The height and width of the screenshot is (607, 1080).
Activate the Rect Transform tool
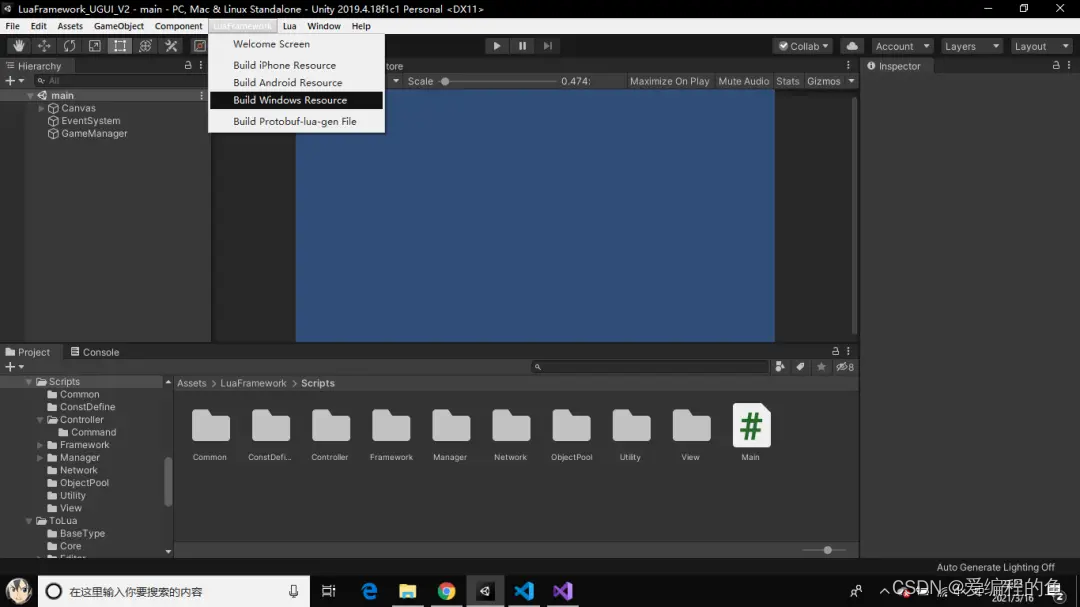pos(119,45)
